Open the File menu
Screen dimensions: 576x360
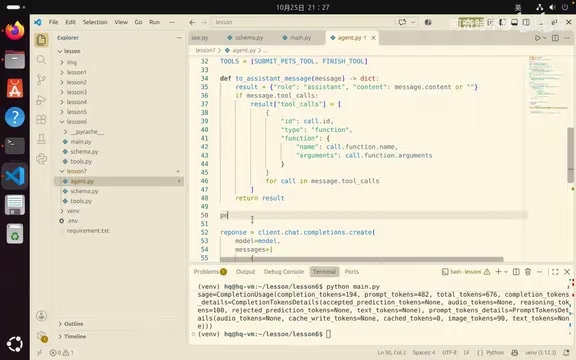[x=54, y=22]
